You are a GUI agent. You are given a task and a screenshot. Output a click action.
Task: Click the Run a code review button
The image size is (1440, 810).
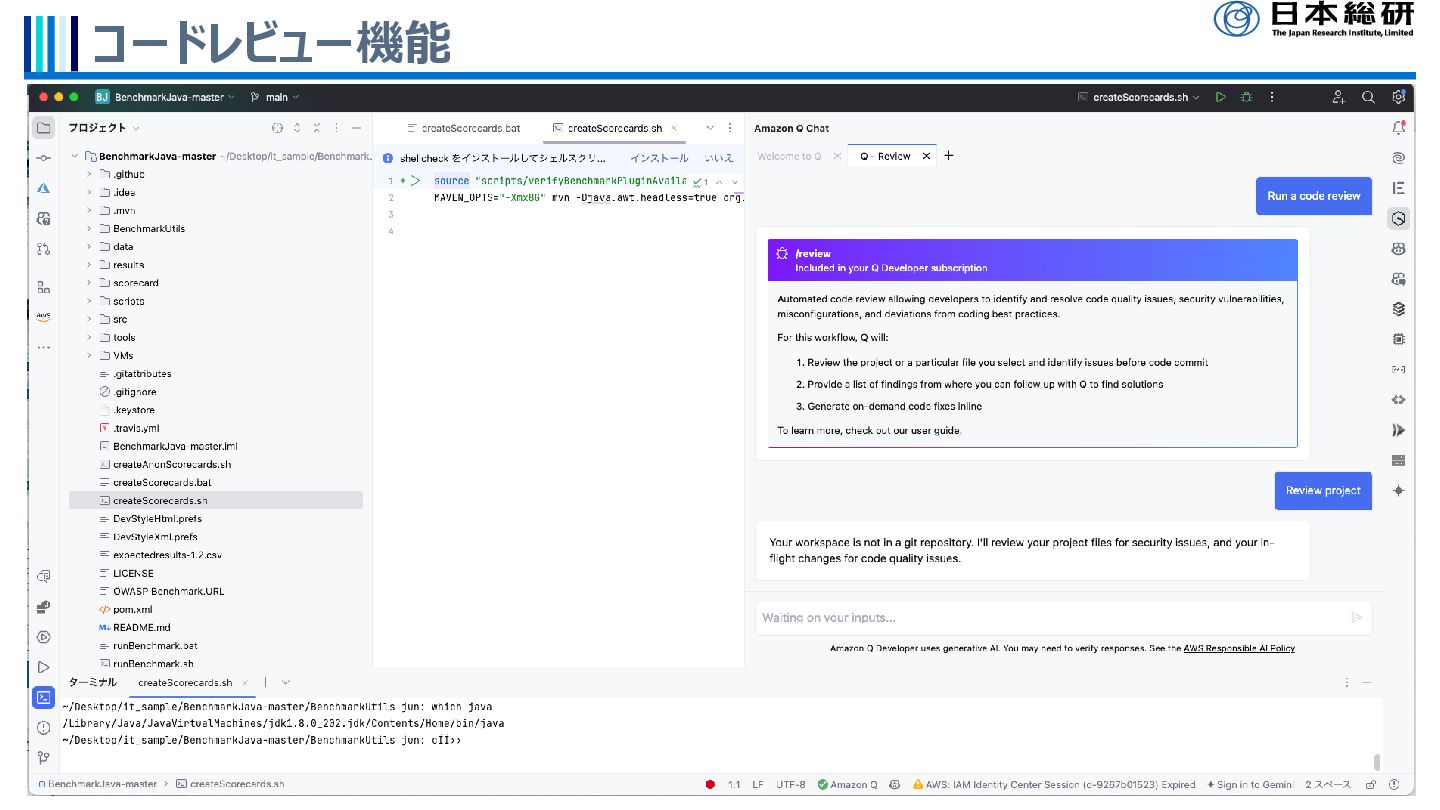(1314, 196)
